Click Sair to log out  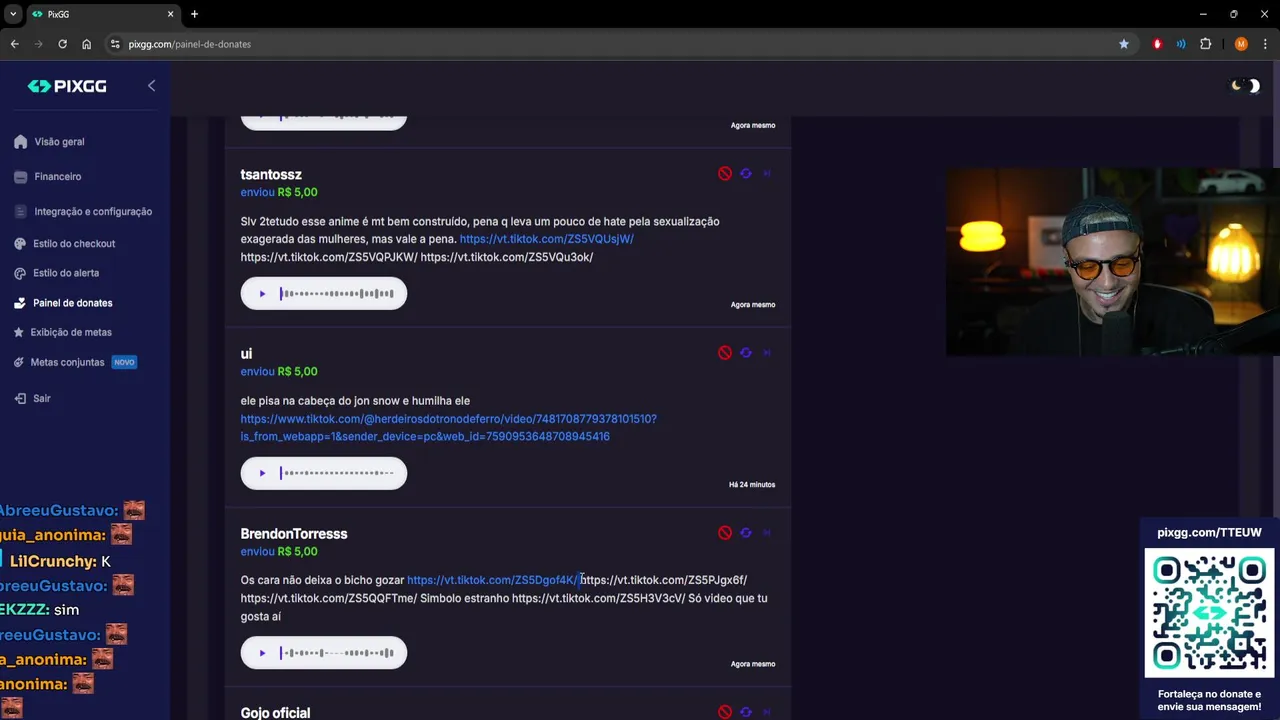pyautogui.click(x=41, y=398)
